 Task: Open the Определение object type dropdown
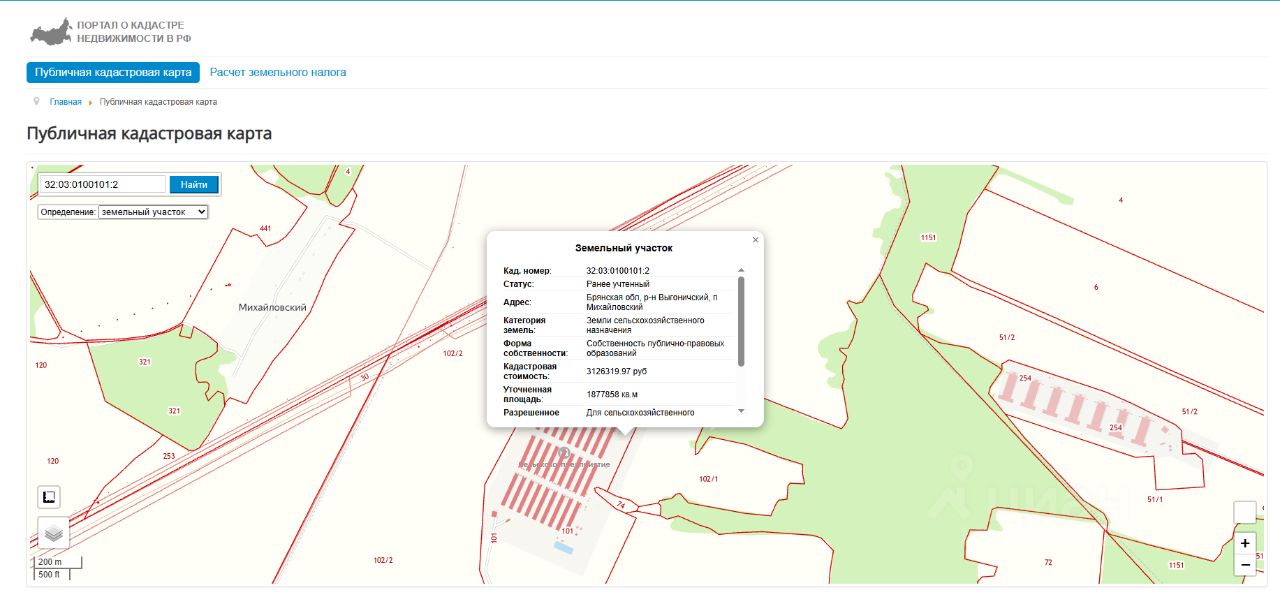click(x=153, y=212)
